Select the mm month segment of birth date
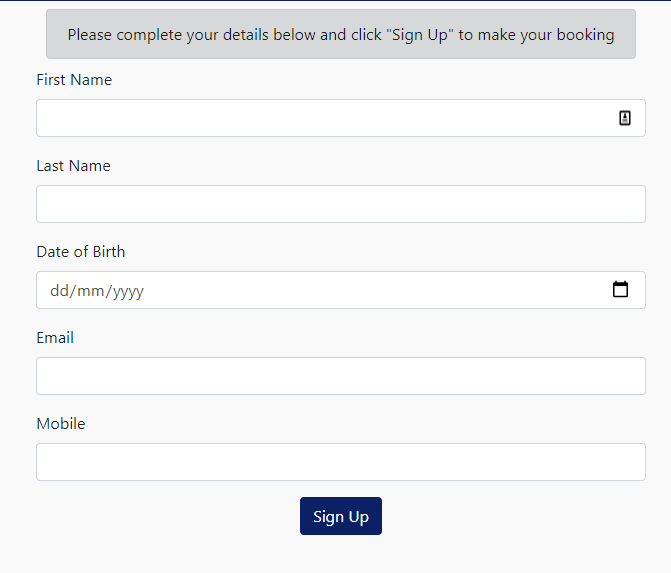The height and width of the screenshot is (573, 671). 90,291
